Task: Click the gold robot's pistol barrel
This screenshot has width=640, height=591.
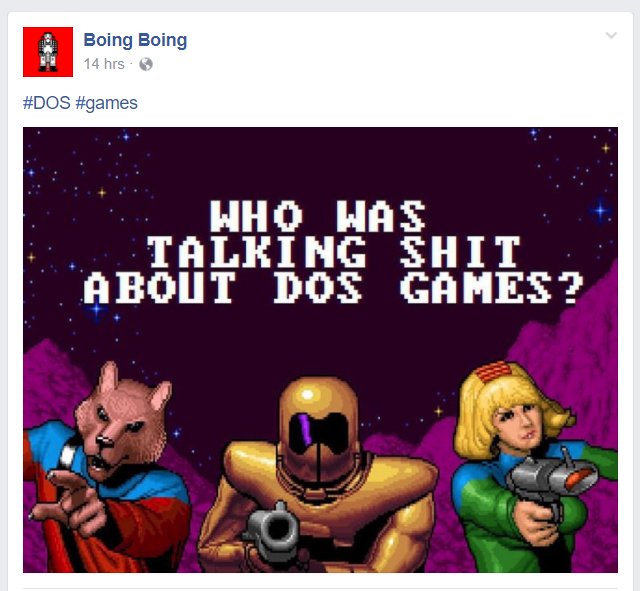Action: [x=274, y=529]
